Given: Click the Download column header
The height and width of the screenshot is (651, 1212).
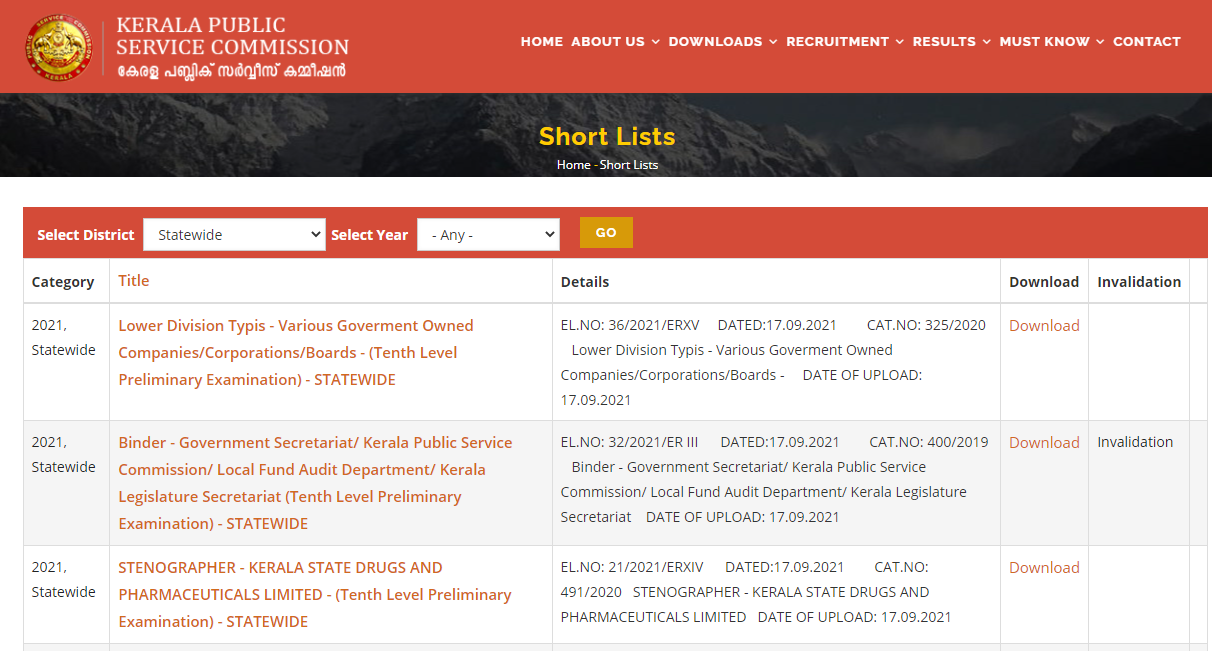Looking at the screenshot, I should [1044, 282].
